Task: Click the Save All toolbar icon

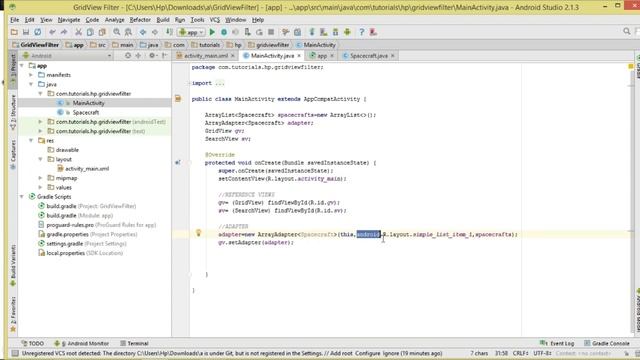Action: pyautogui.click(x=26, y=32)
